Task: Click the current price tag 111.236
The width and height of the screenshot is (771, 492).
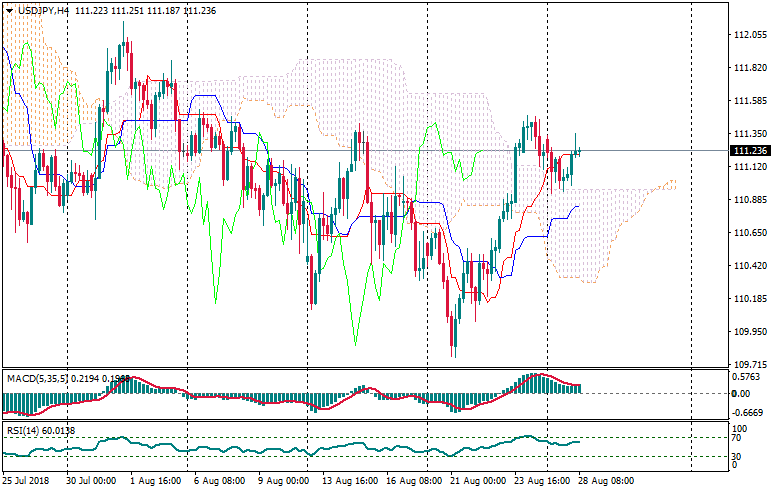Action: 749,151
